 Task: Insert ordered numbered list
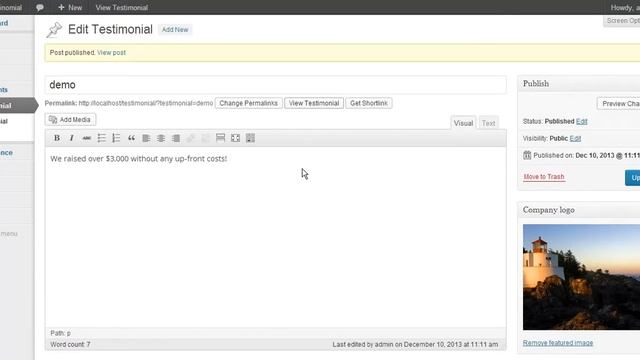click(116, 138)
